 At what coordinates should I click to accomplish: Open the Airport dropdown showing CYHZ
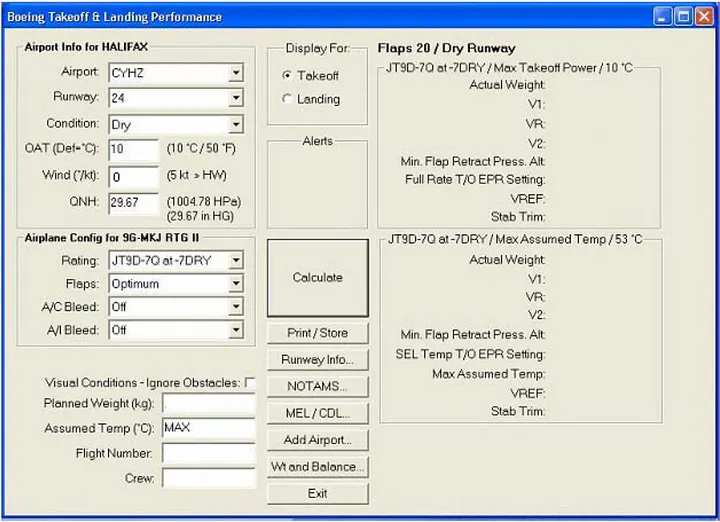coord(176,73)
